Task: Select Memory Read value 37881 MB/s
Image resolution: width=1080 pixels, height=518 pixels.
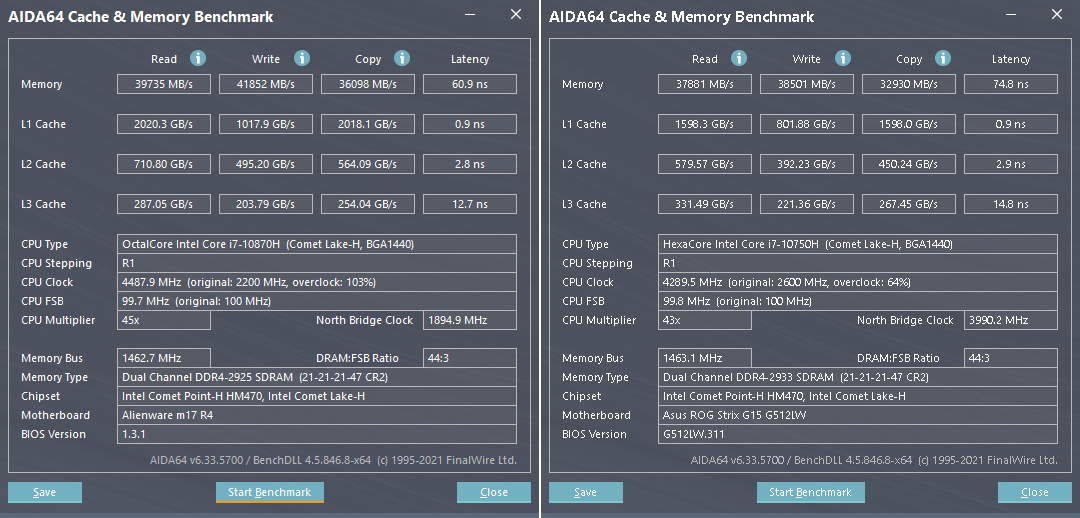Action: [x=705, y=84]
